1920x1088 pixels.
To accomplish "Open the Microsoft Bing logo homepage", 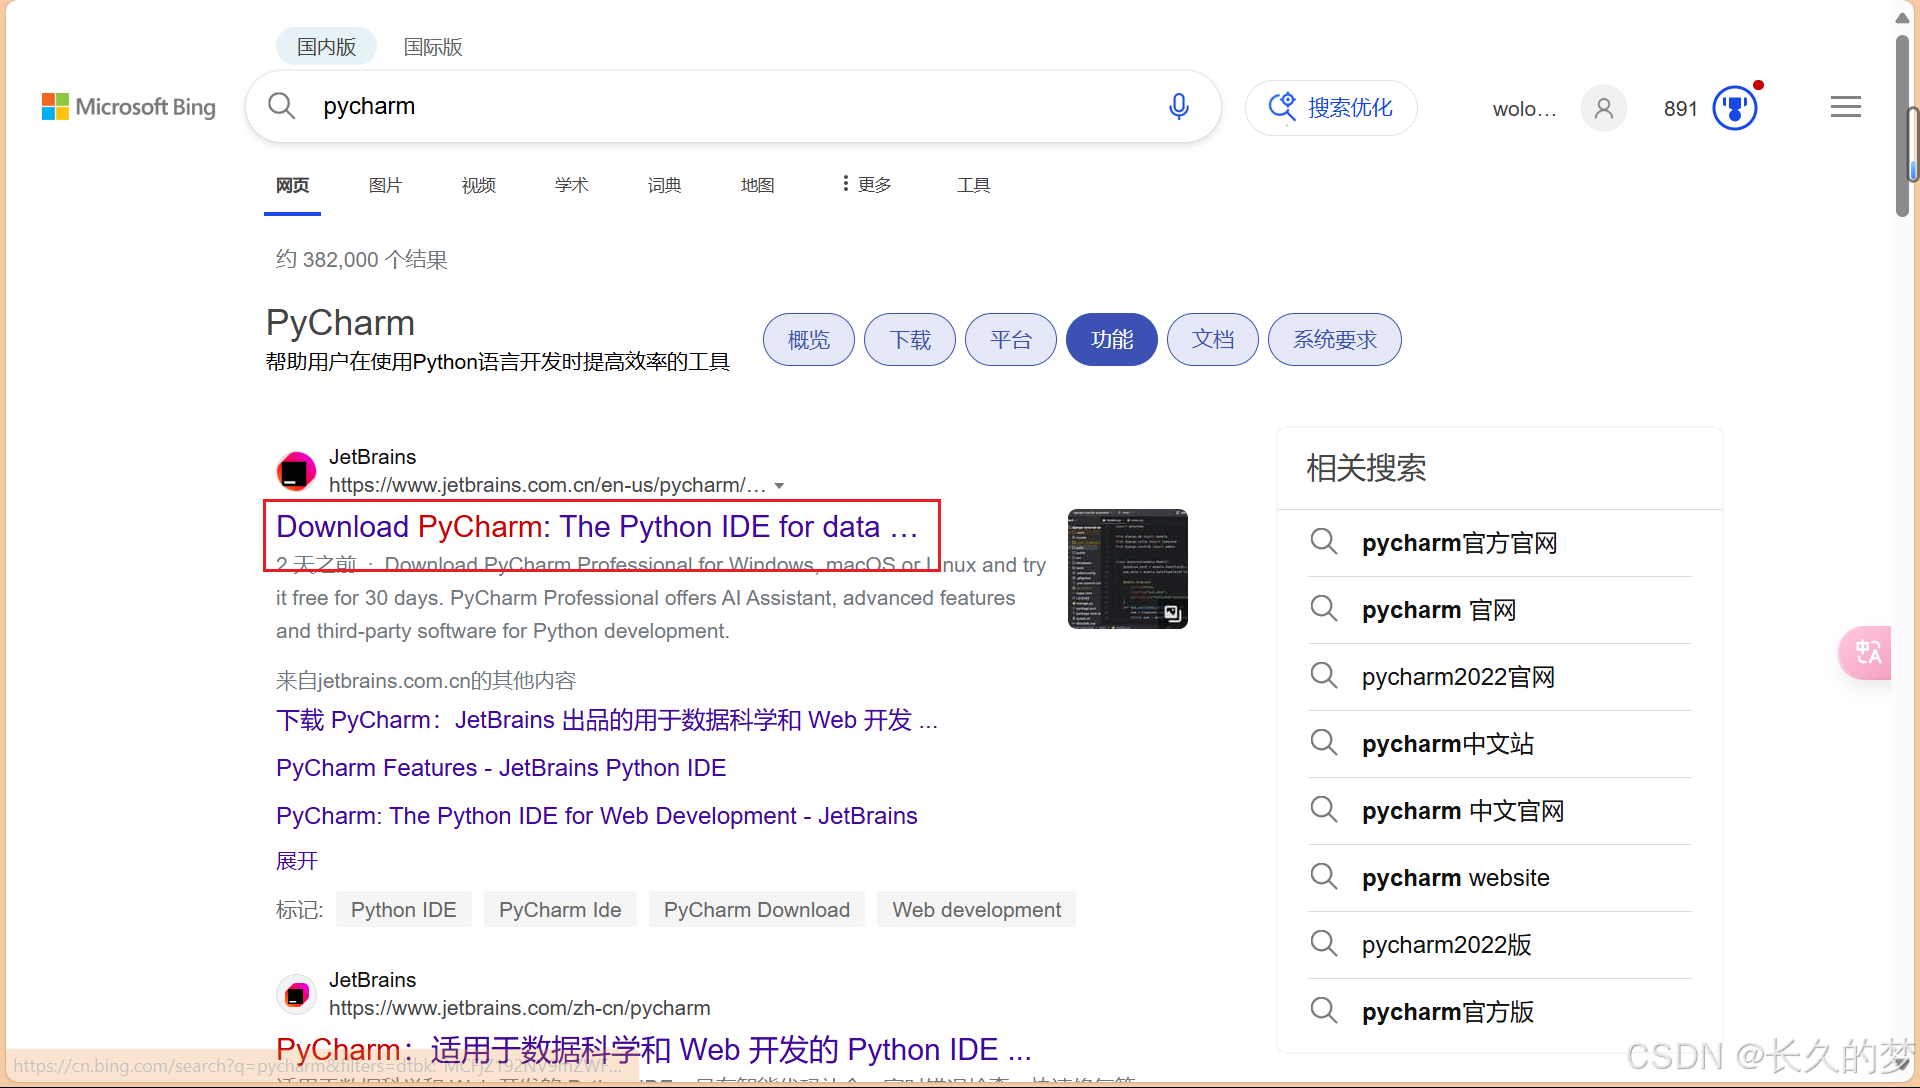I will coord(129,107).
